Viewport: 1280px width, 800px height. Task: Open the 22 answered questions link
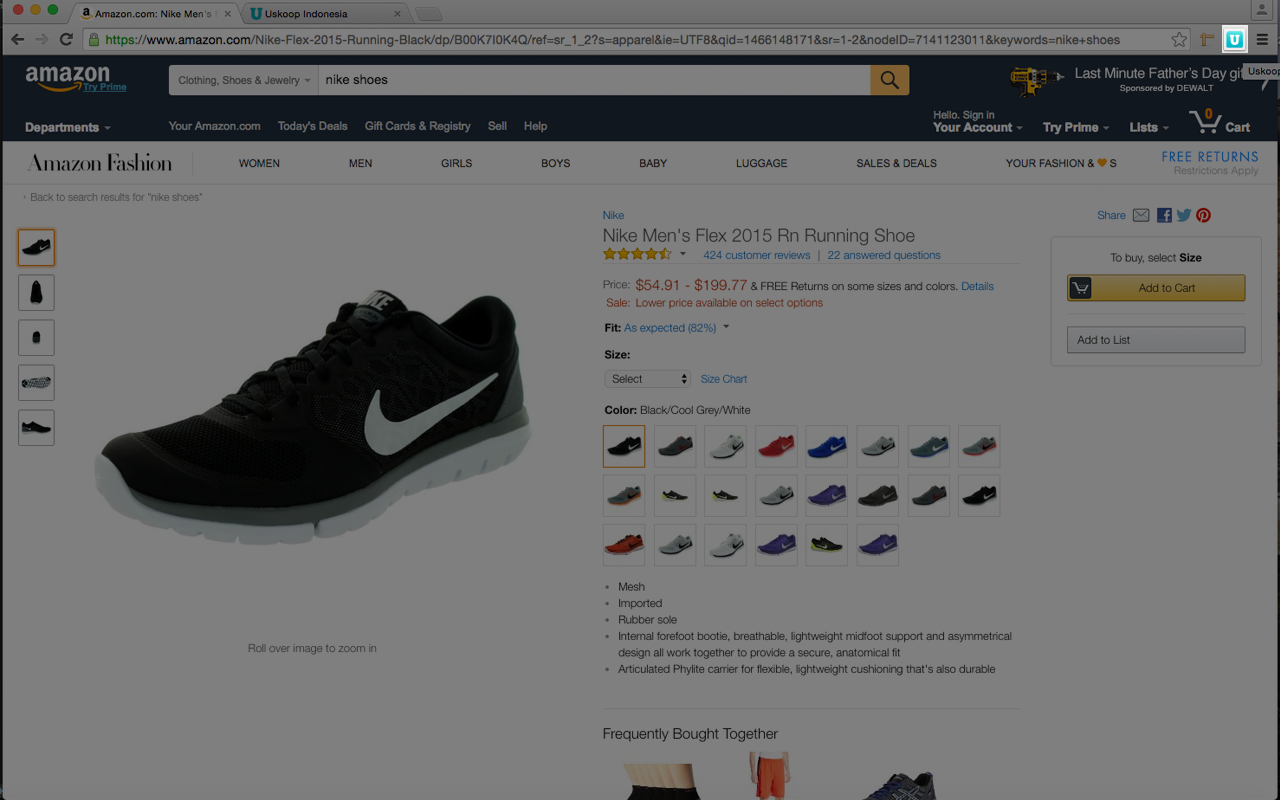point(884,255)
